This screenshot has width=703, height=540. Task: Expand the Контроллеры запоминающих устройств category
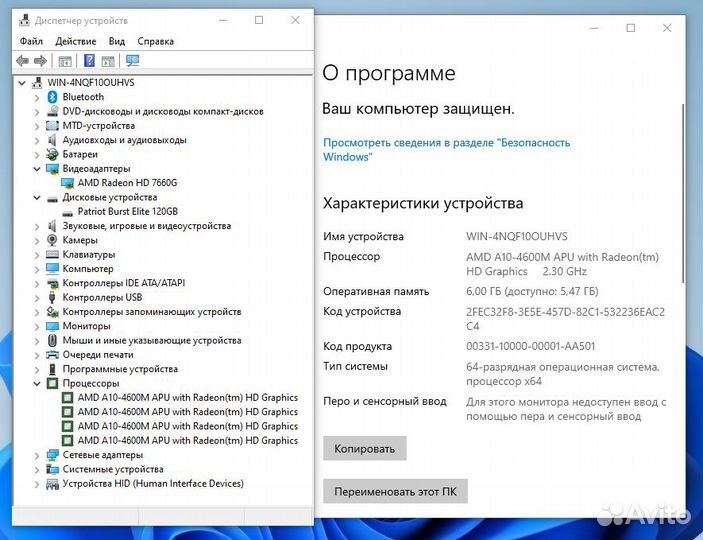(37, 312)
